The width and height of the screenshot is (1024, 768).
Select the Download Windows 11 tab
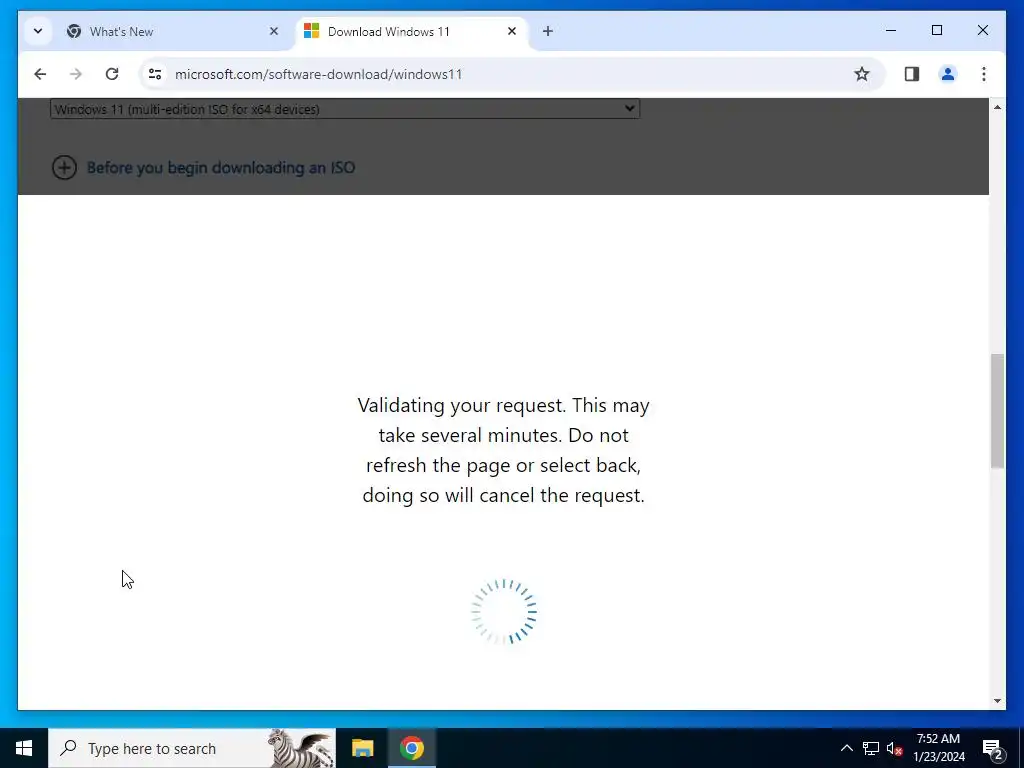coord(411,31)
